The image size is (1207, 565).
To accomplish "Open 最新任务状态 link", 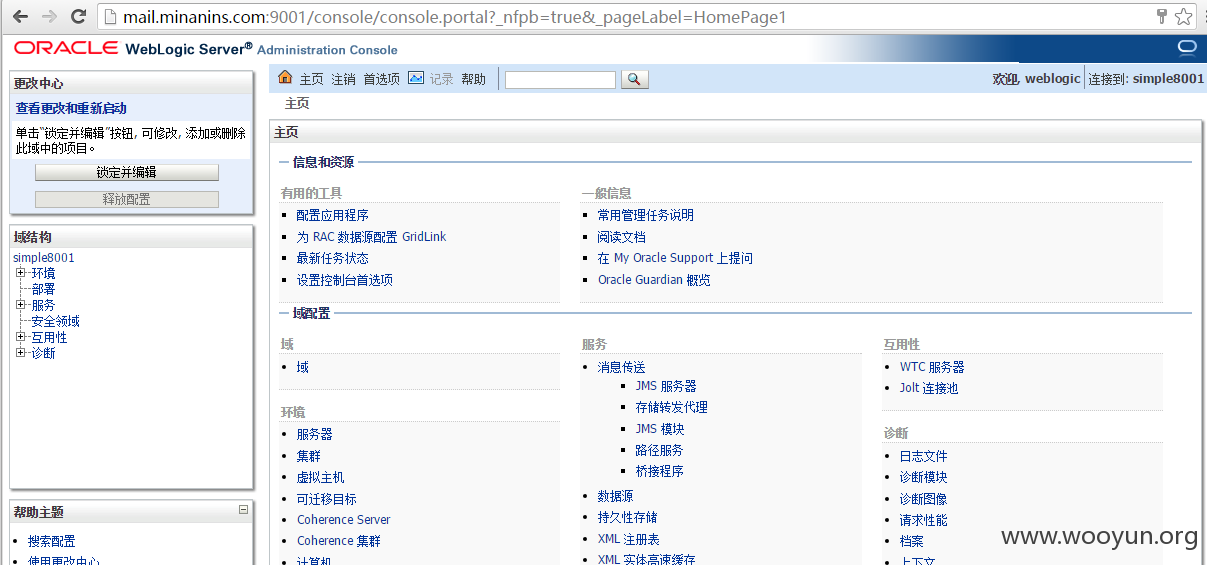I will [x=333, y=258].
